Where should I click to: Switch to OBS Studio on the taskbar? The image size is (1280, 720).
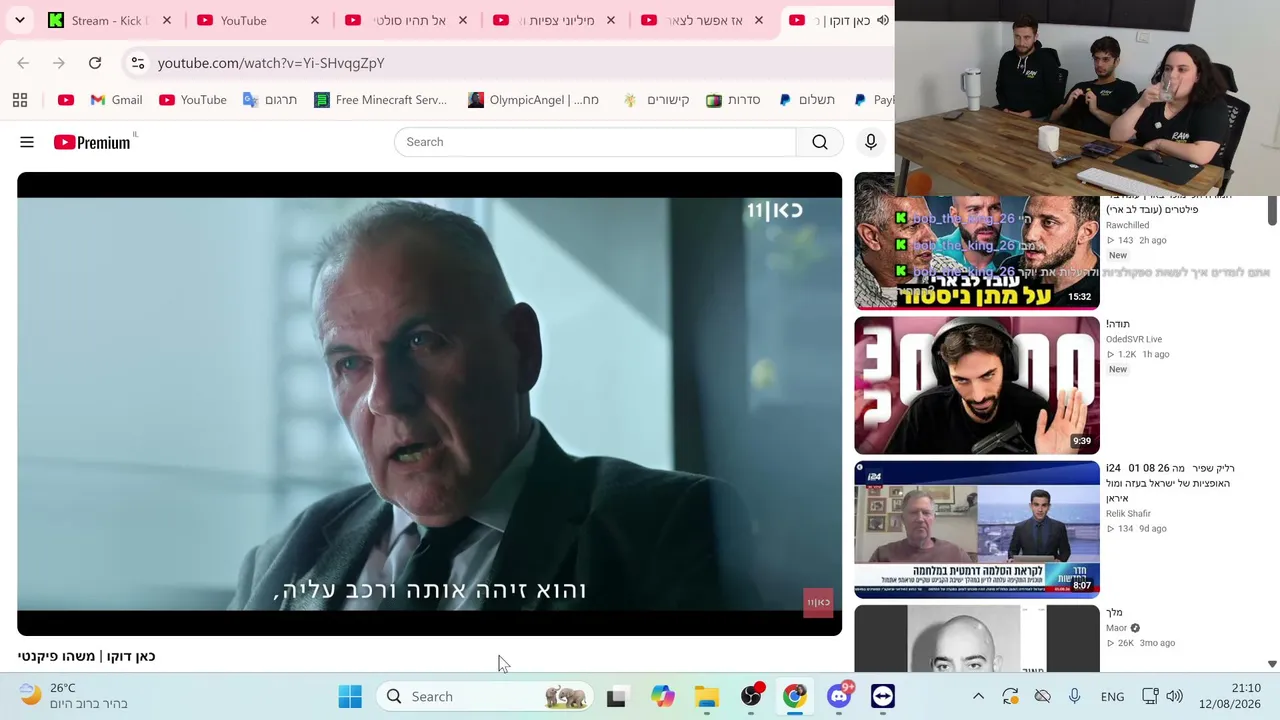click(751, 696)
